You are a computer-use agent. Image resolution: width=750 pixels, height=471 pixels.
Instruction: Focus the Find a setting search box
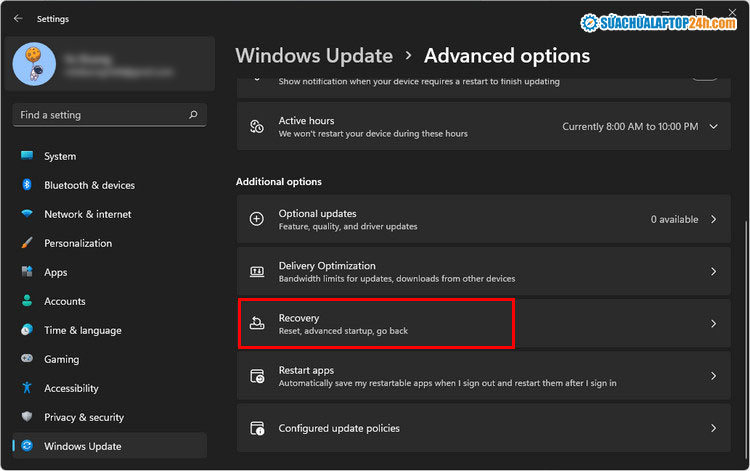pyautogui.click(x=110, y=115)
